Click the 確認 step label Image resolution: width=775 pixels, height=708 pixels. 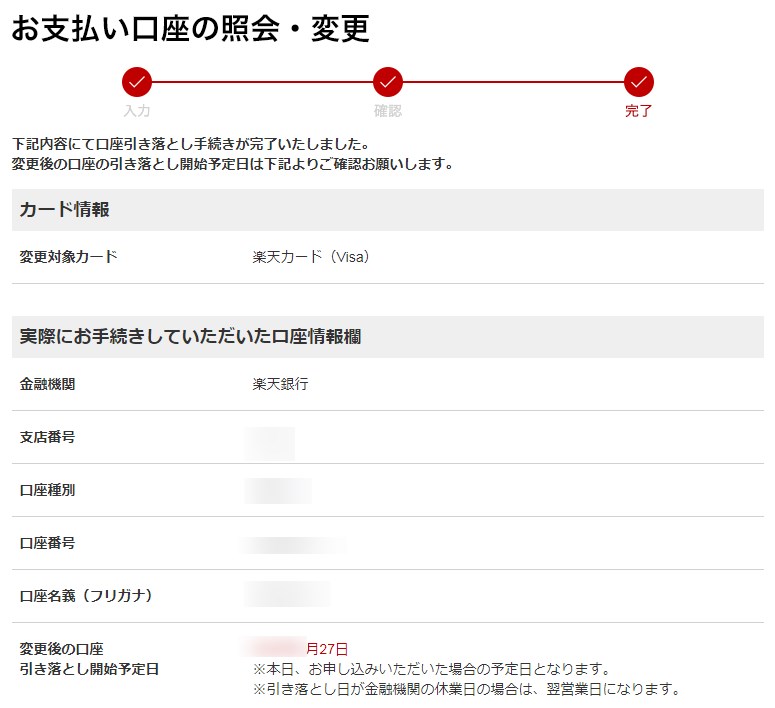[388, 111]
